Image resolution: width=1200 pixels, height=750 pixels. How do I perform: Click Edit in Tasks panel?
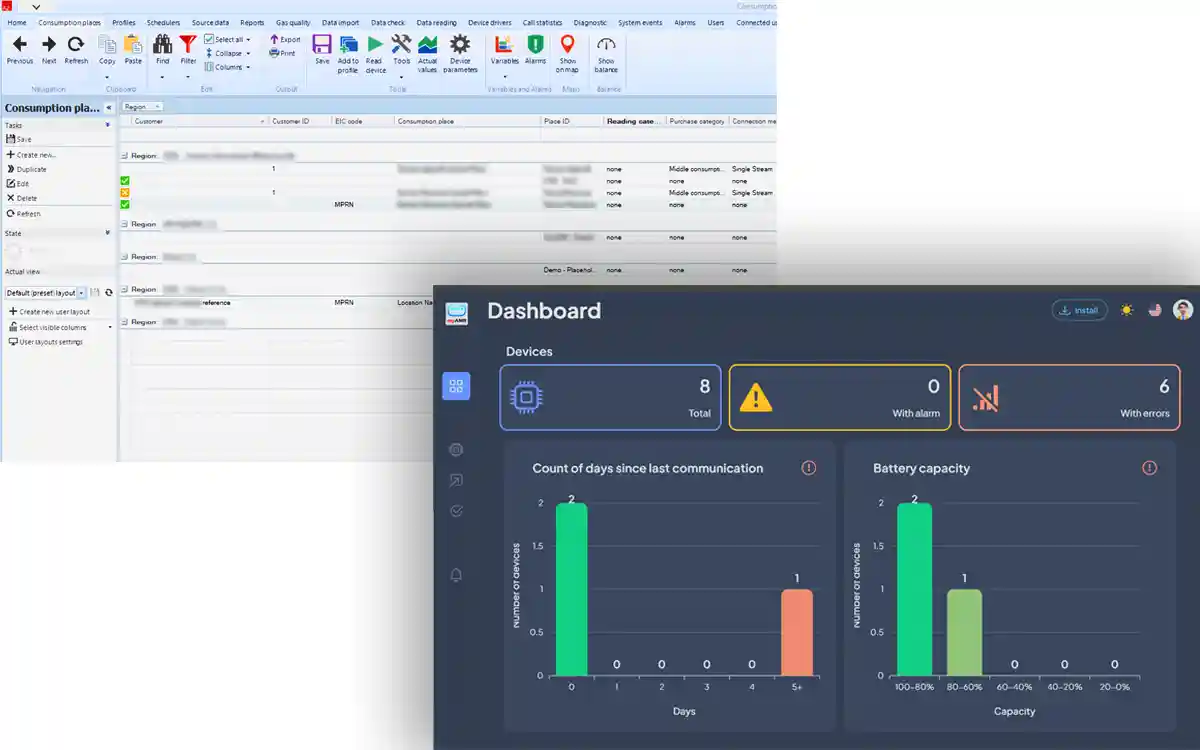coord(18,184)
